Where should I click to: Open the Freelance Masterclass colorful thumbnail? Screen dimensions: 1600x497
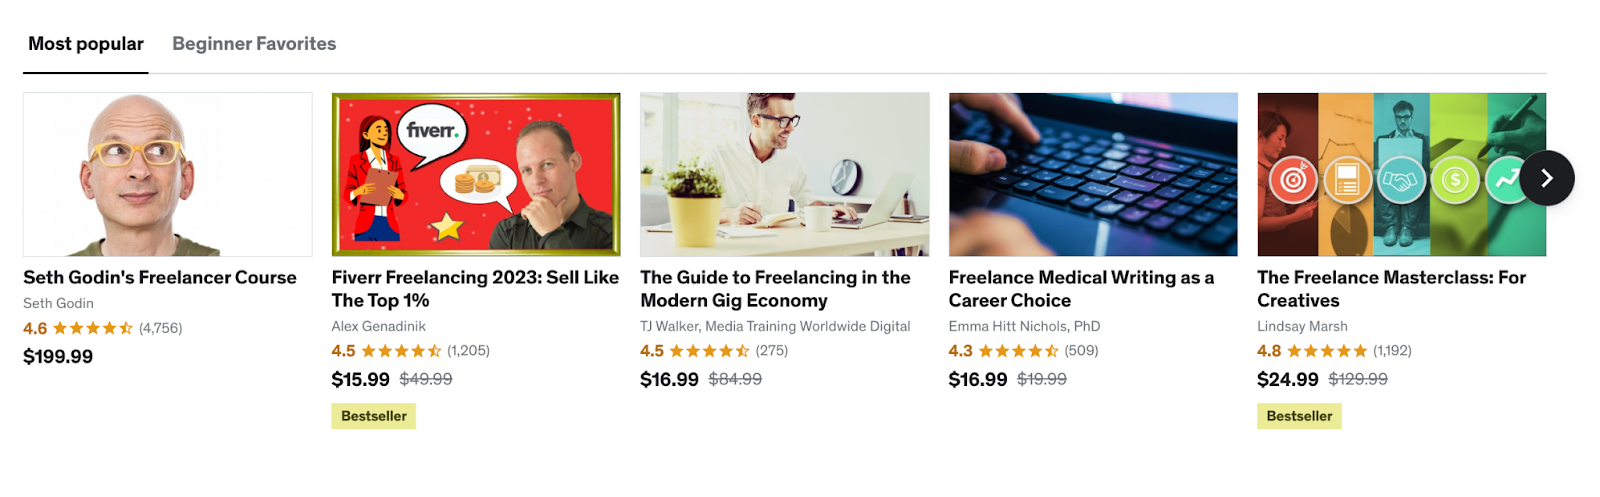(x=1401, y=175)
